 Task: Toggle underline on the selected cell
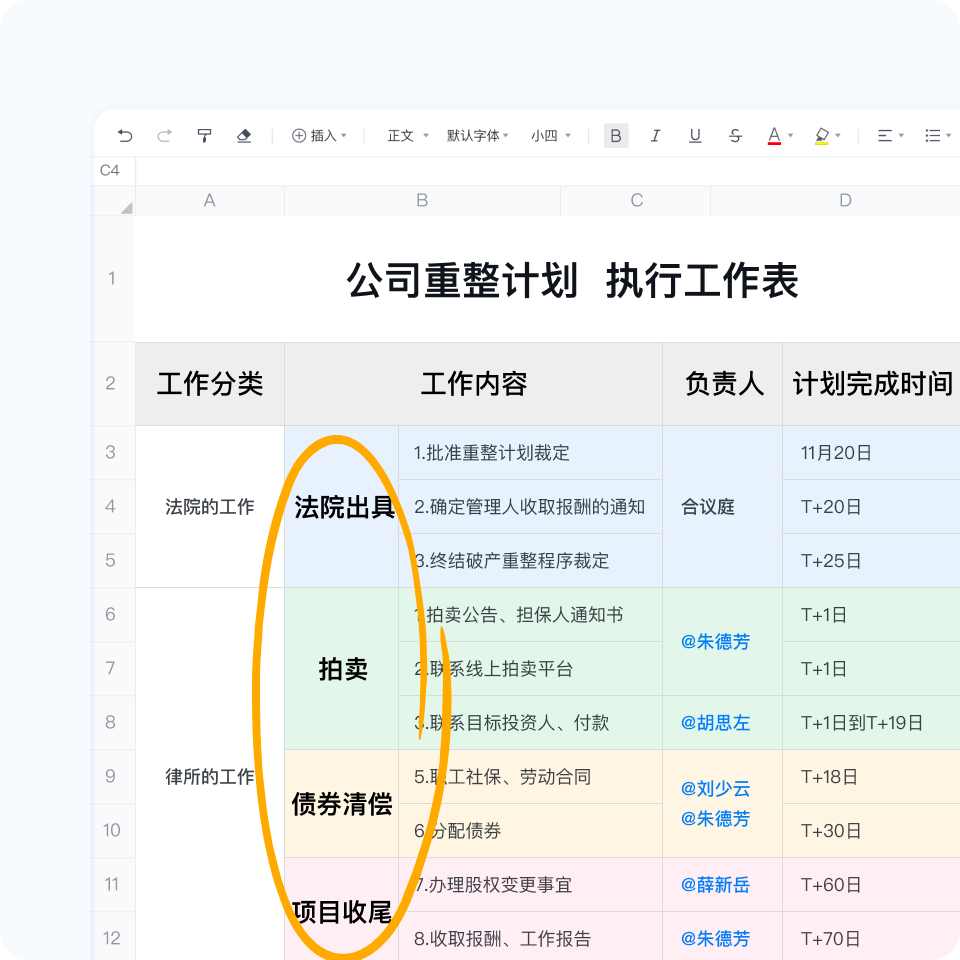click(x=694, y=136)
